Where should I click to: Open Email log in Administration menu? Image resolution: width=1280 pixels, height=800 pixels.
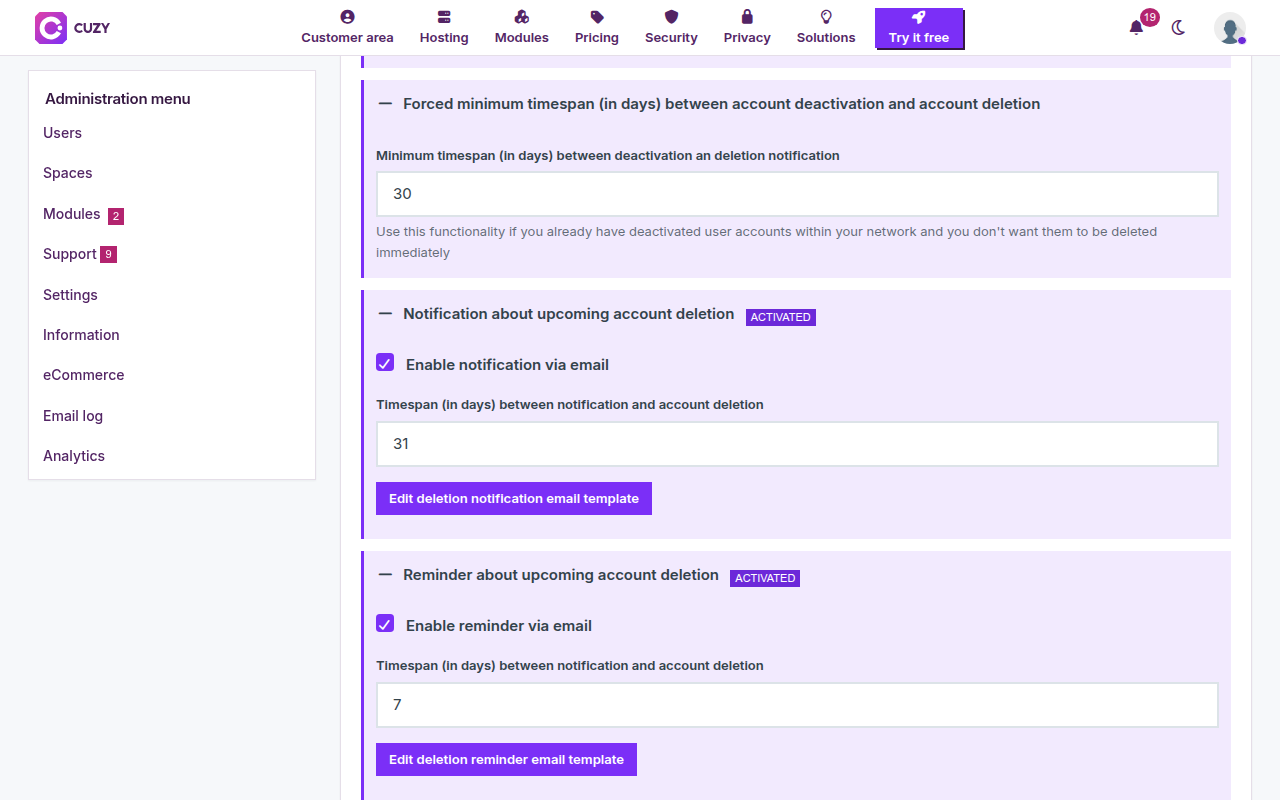73,416
